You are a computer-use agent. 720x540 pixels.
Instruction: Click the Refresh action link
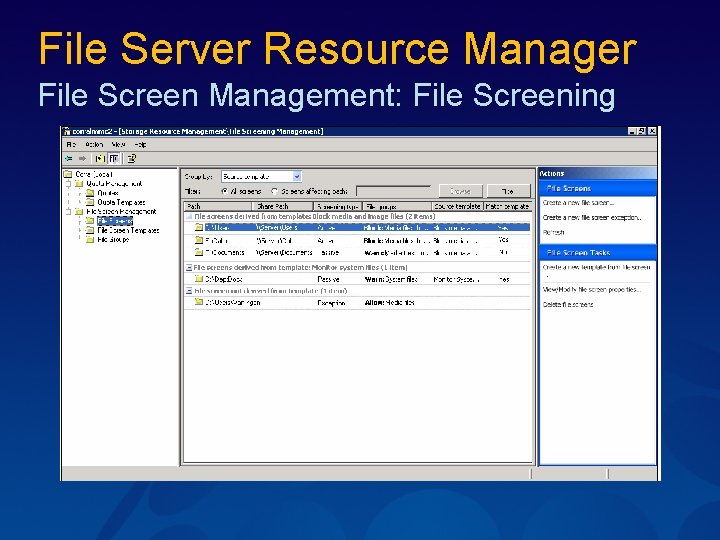click(553, 232)
